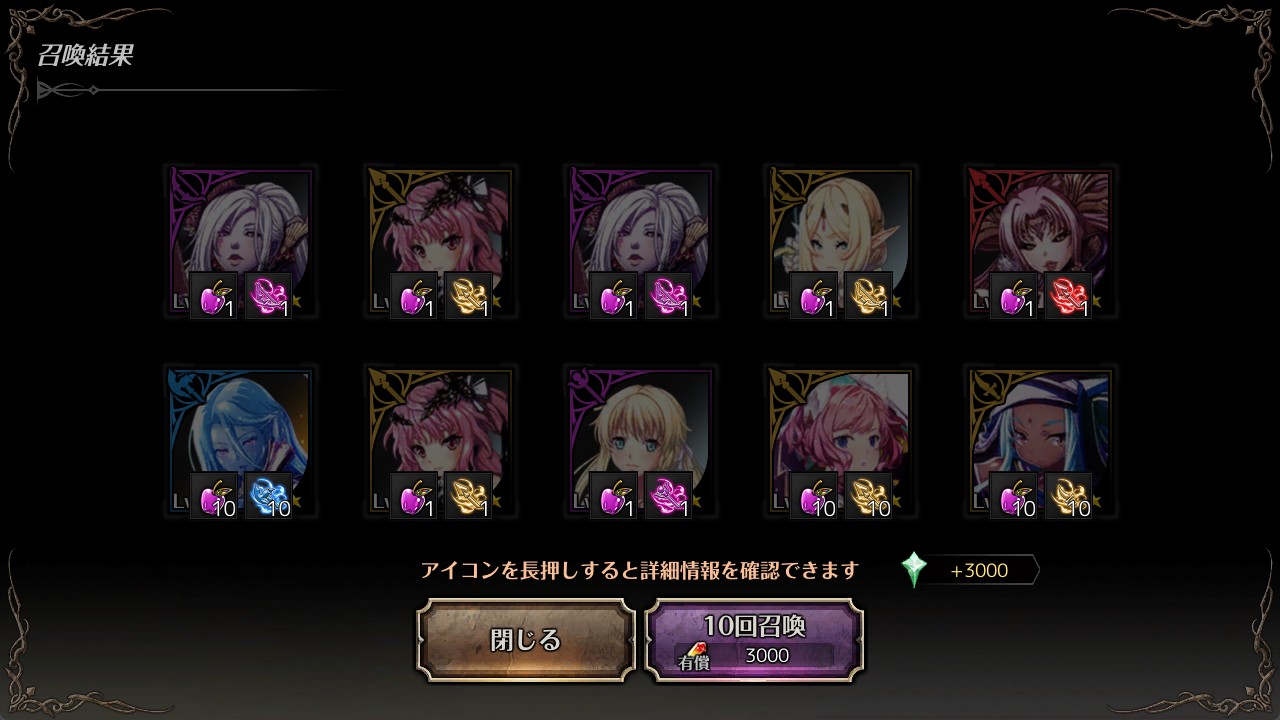This screenshot has width=1280, height=720.
Task: Click the blue soul shard icon showing 10
Action: pyautogui.click(x=269, y=495)
